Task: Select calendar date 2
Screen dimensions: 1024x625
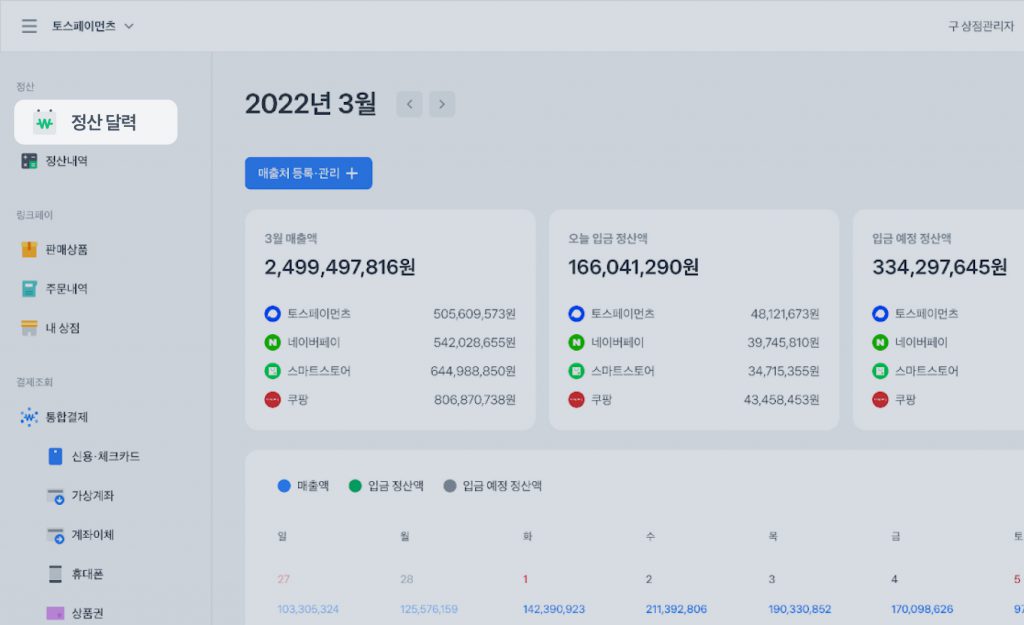Action: click(x=648, y=579)
